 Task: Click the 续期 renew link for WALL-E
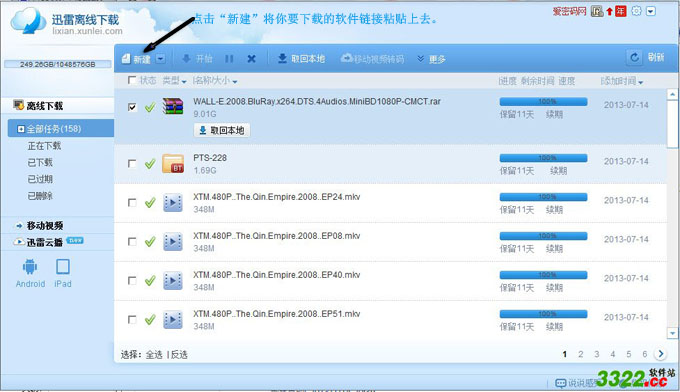[554, 114]
